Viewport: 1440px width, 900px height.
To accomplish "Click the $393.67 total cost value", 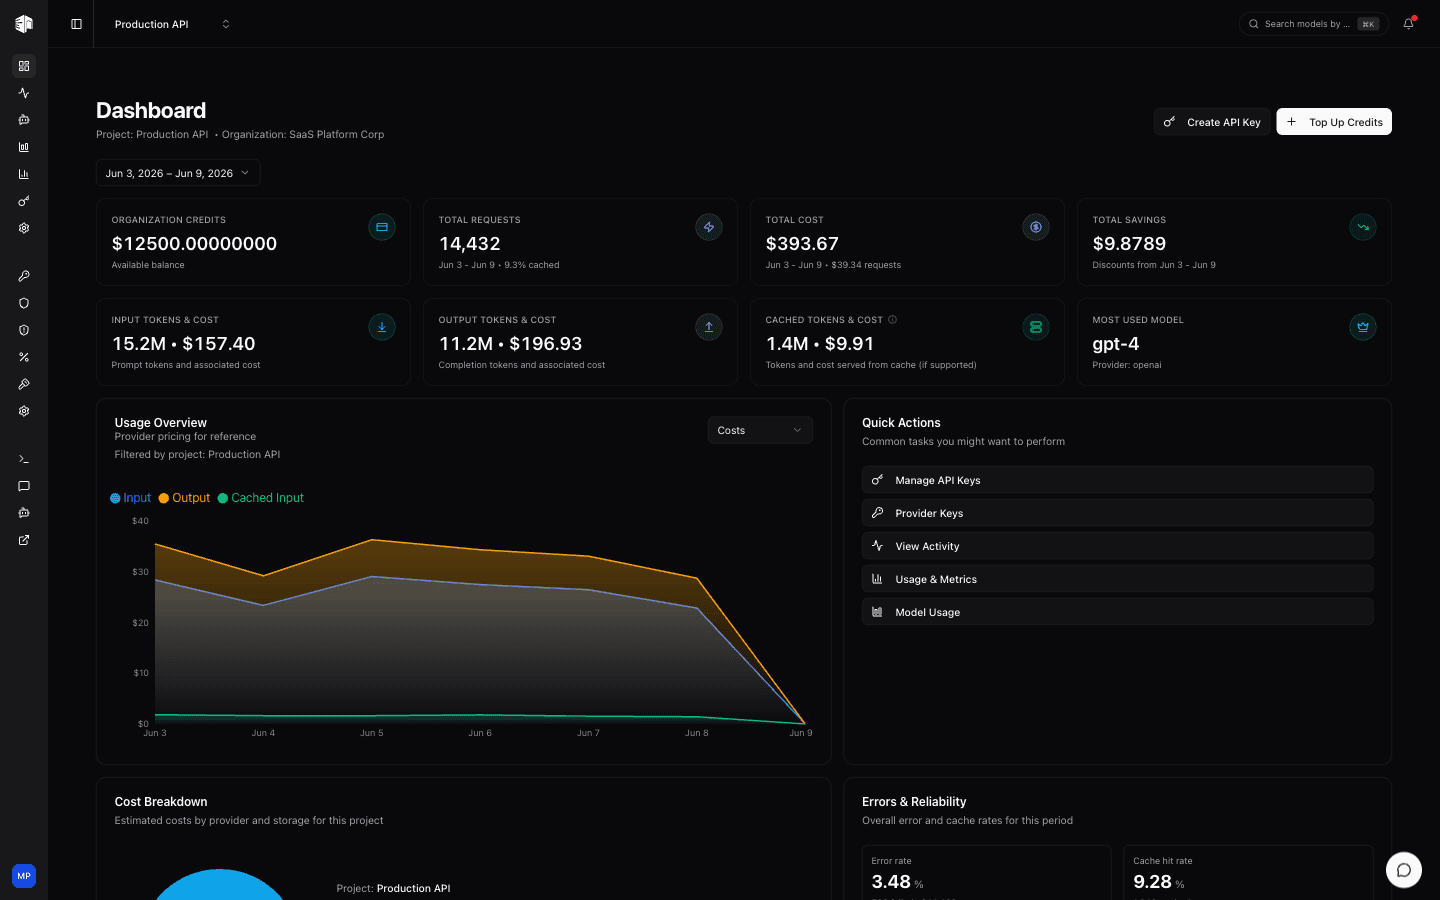I will pyautogui.click(x=802, y=244).
